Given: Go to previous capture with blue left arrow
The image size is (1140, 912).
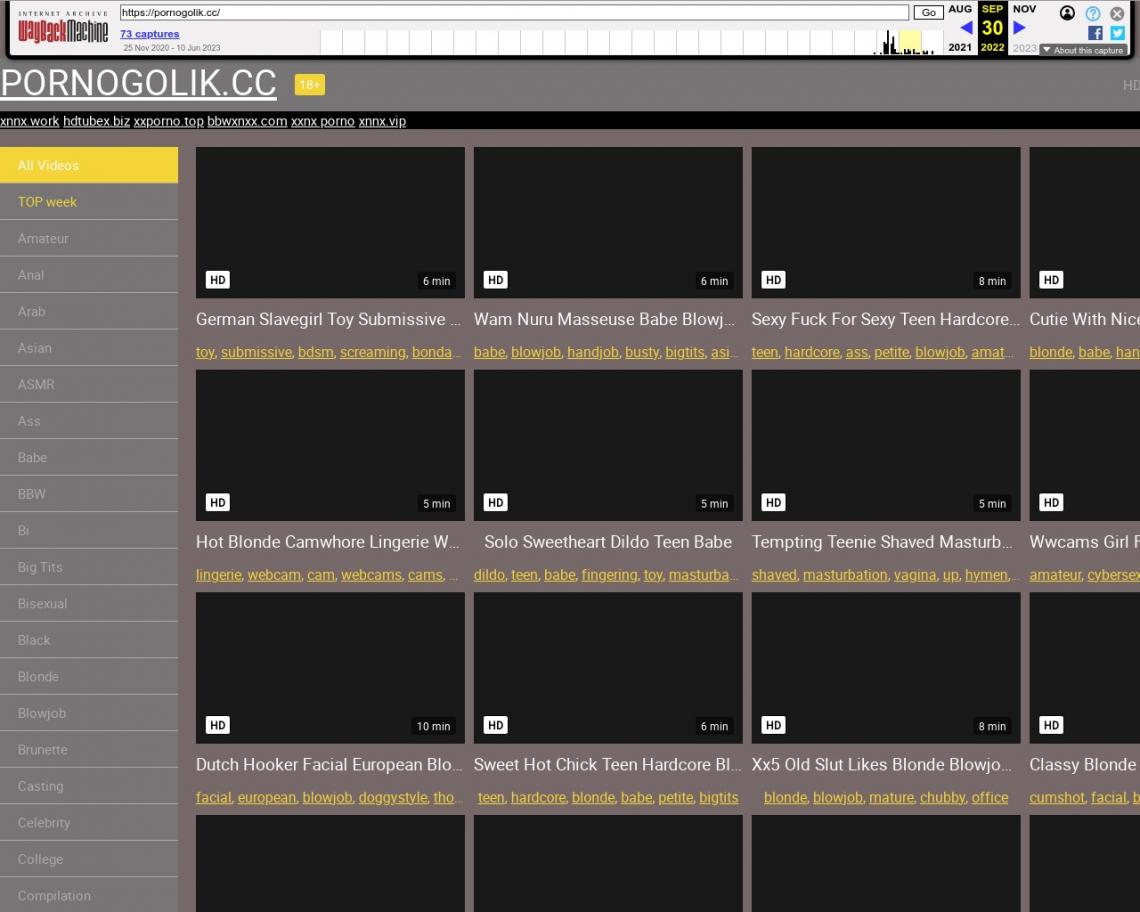Looking at the screenshot, I should click(x=966, y=28).
